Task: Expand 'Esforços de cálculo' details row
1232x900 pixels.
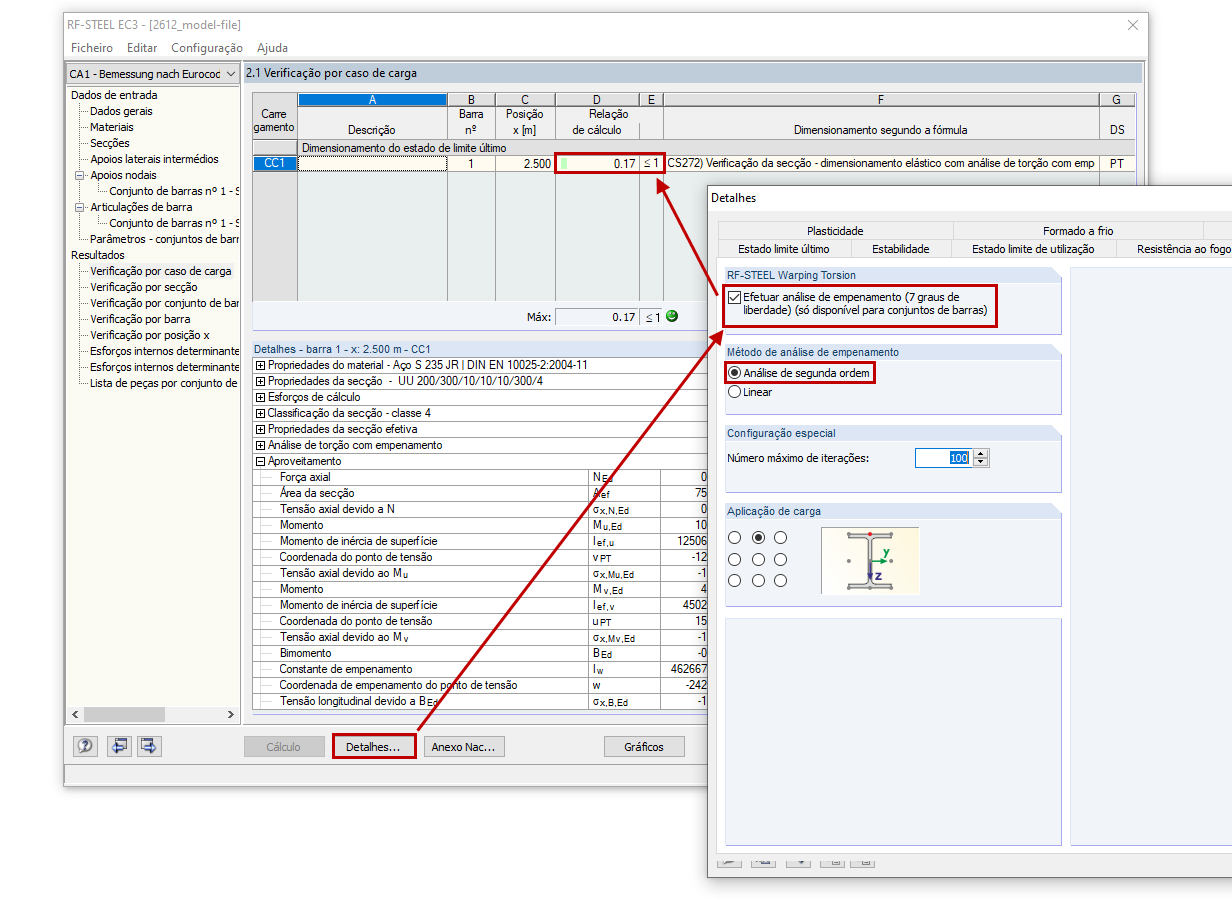Action: 261,397
